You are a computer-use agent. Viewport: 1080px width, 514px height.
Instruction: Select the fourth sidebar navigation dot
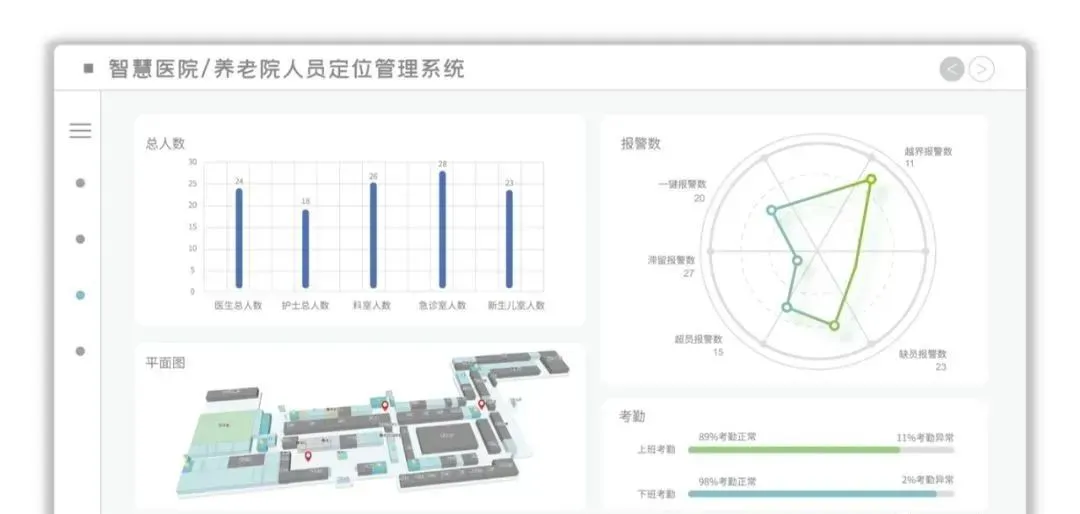[80, 351]
